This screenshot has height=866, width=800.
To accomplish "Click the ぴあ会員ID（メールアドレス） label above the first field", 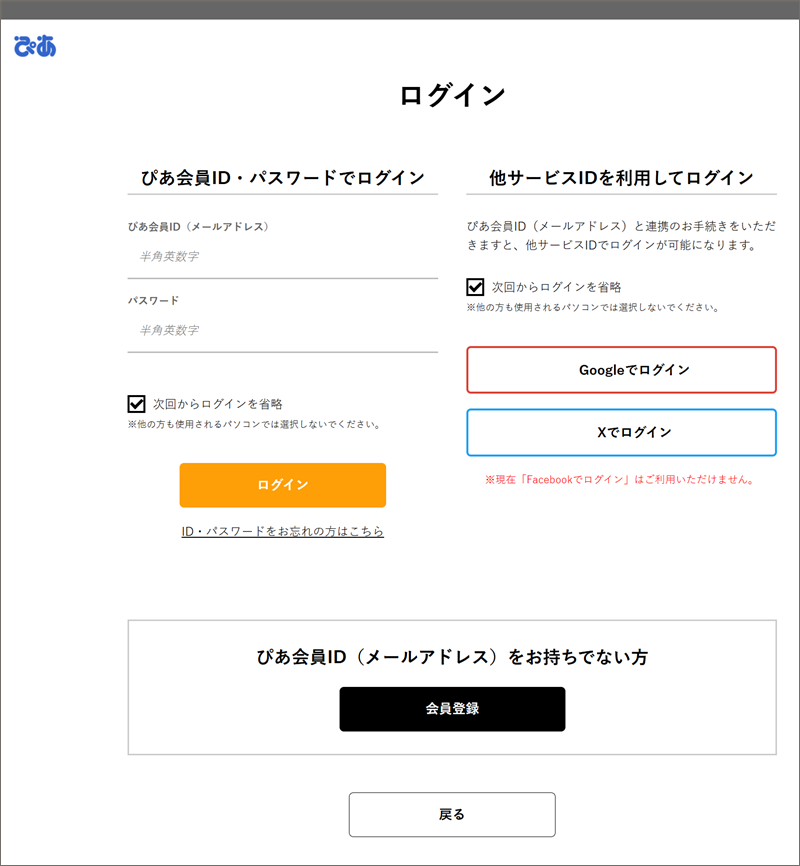I will (199, 227).
